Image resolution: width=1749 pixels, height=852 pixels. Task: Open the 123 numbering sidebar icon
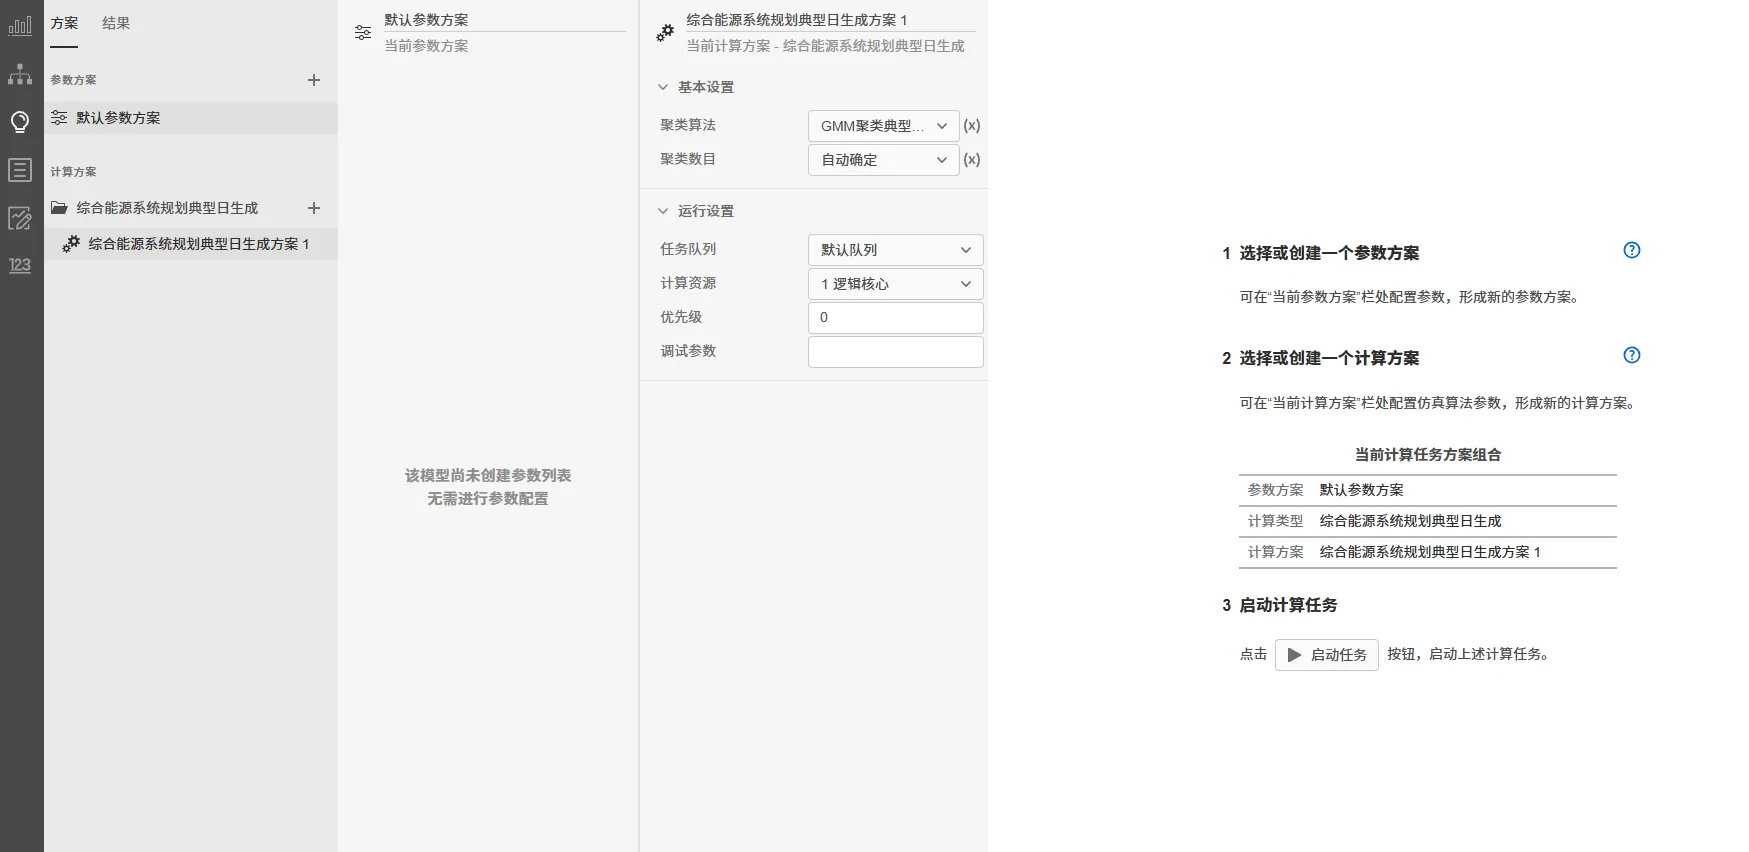pos(20,265)
